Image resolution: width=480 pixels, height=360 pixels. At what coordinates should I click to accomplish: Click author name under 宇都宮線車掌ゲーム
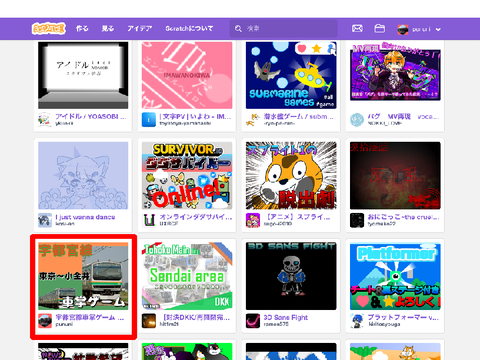click(64, 324)
